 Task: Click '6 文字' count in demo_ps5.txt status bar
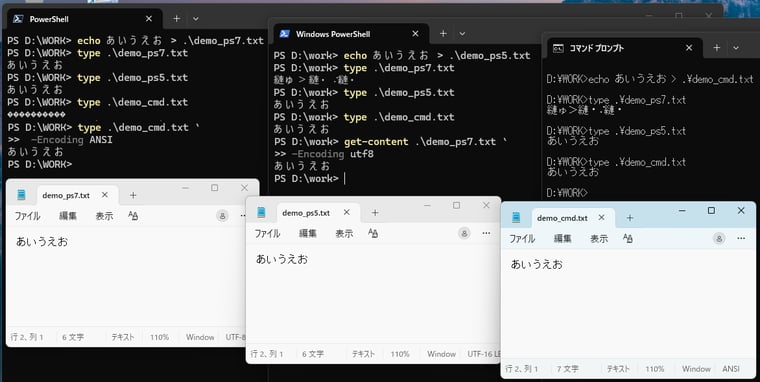coord(313,354)
